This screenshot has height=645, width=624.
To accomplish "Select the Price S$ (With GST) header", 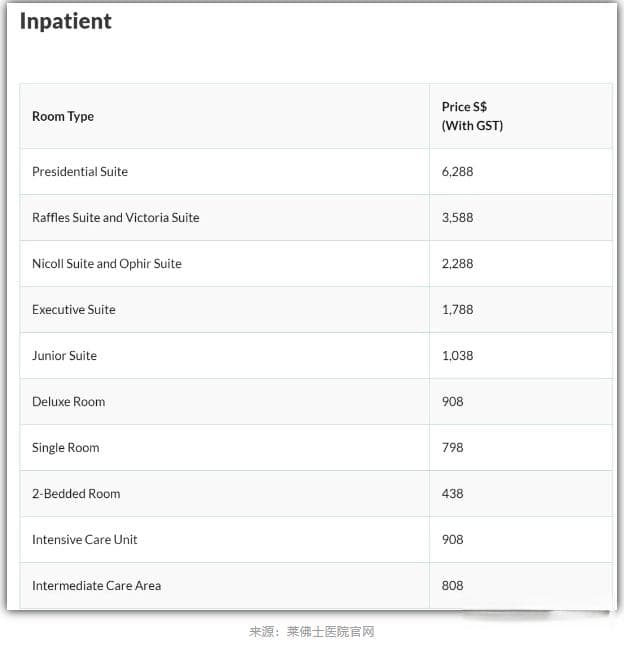I will click(x=472, y=116).
